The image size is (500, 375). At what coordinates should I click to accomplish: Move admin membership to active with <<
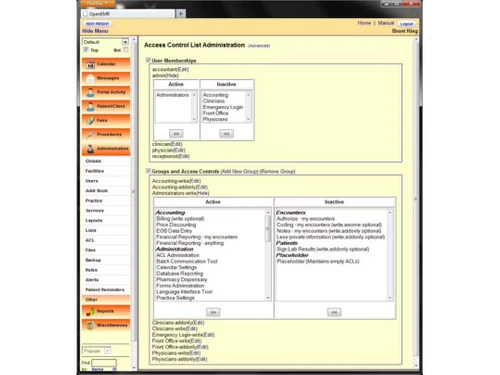[x=226, y=134]
